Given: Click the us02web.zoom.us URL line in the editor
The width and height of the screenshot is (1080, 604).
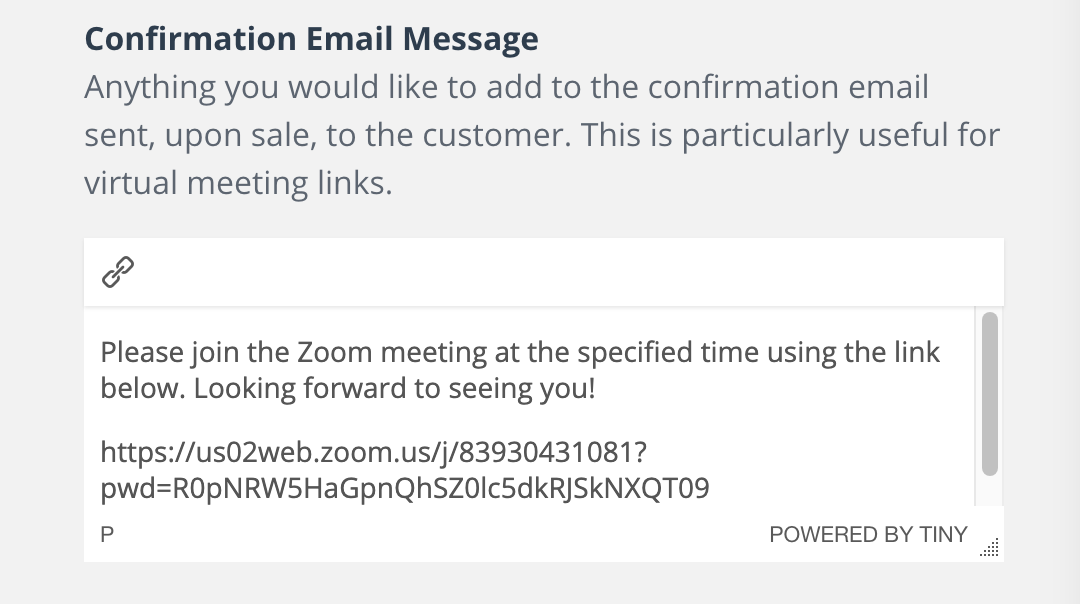Looking at the screenshot, I should (373, 452).
